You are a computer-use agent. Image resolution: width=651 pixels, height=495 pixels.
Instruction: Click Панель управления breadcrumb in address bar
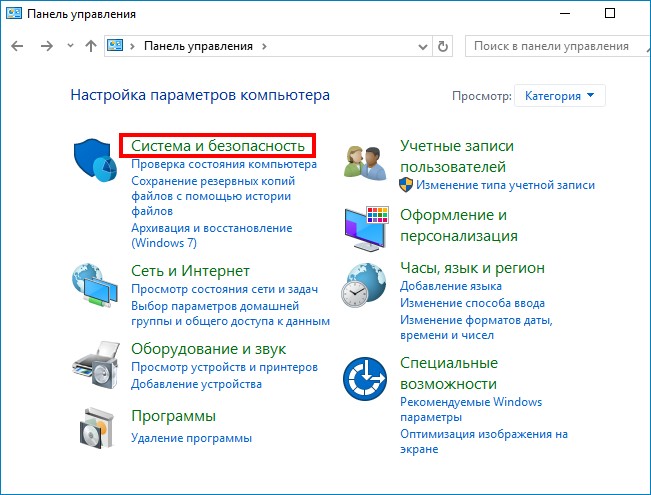click(x=200, y=46)
